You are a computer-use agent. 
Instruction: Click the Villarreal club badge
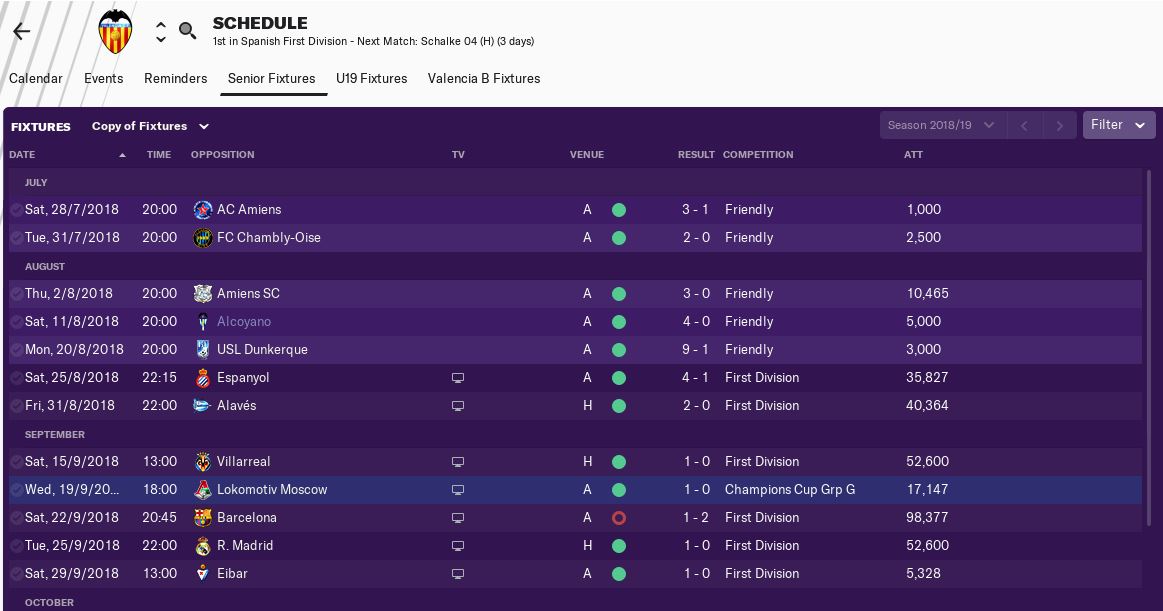point(202,462)
